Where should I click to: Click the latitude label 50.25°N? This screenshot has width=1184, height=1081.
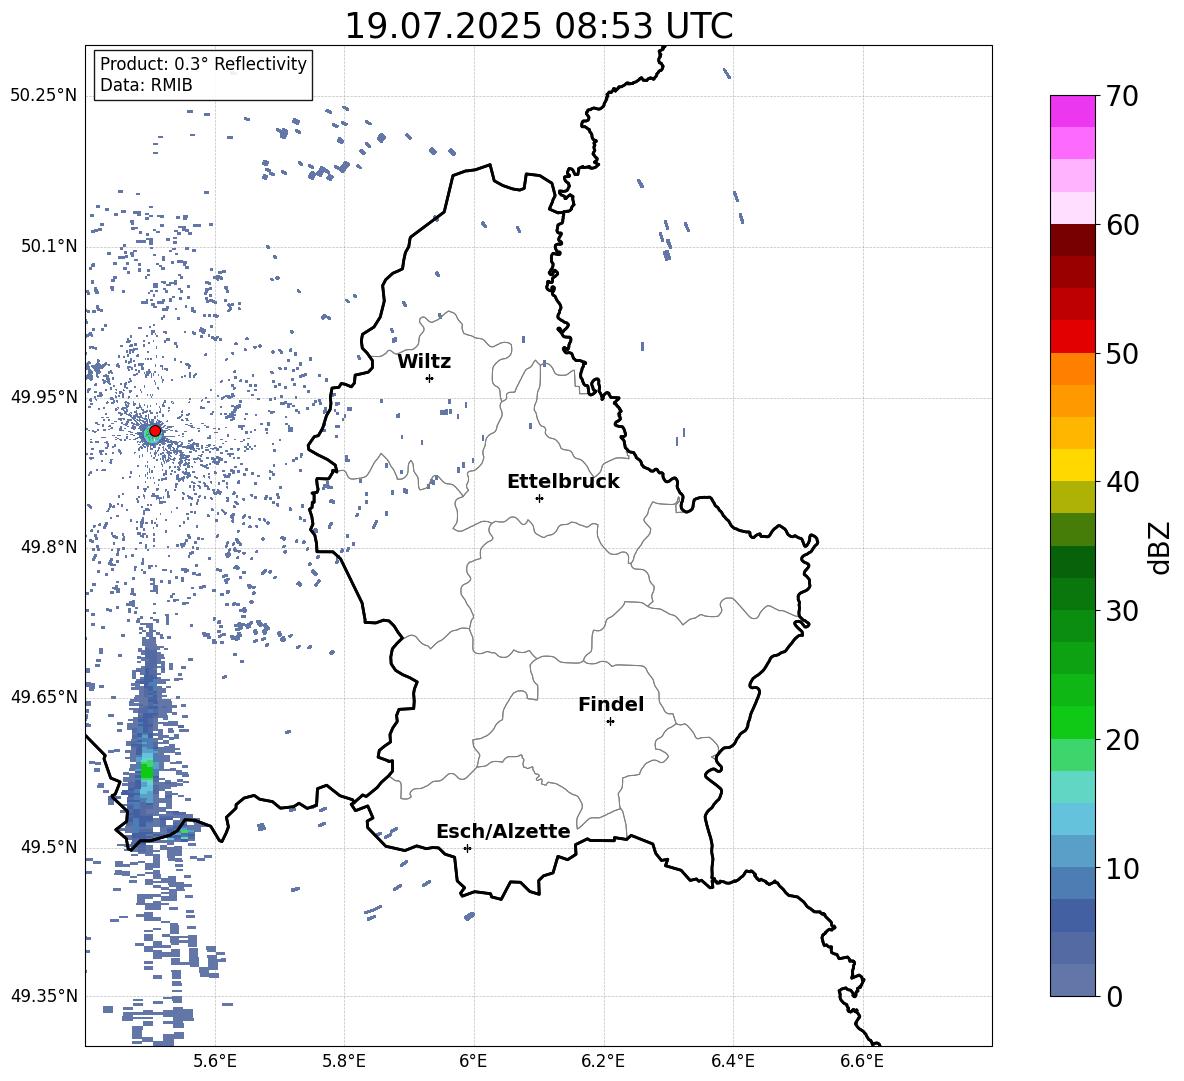coord(44,96)
